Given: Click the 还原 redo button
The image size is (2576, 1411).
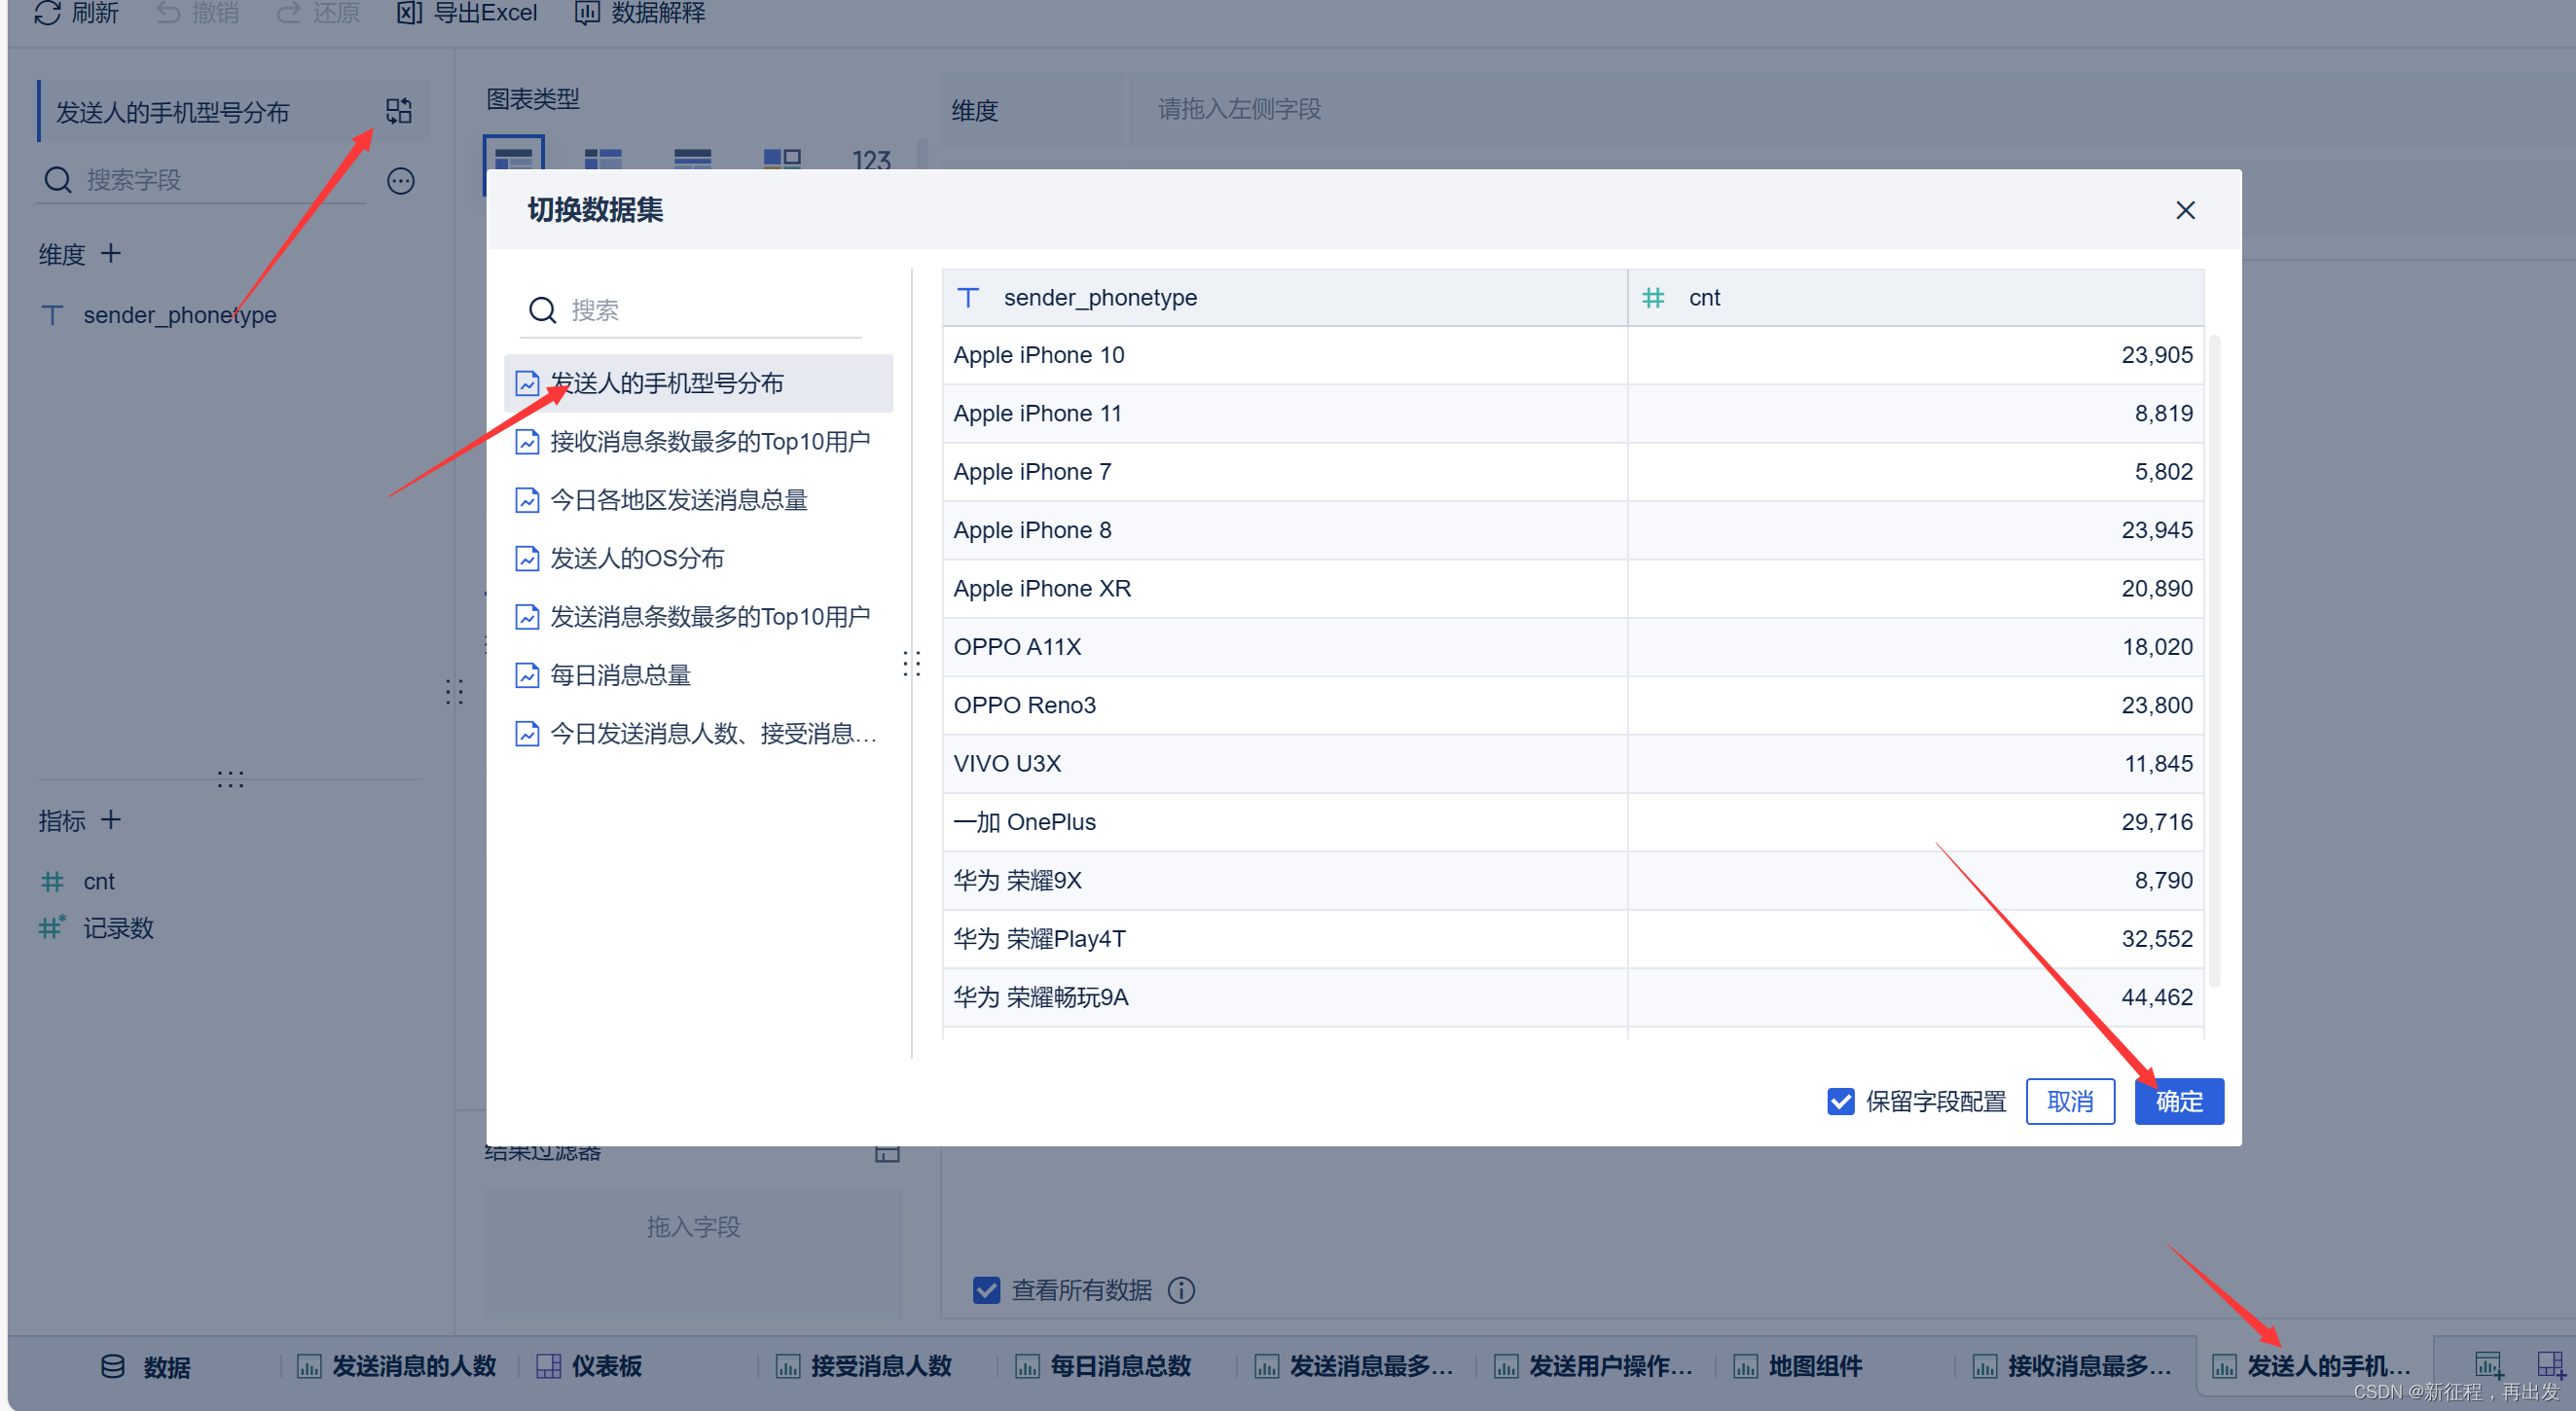Looking at the screenshot, I should pyautogui.click(x=318, y=13).
